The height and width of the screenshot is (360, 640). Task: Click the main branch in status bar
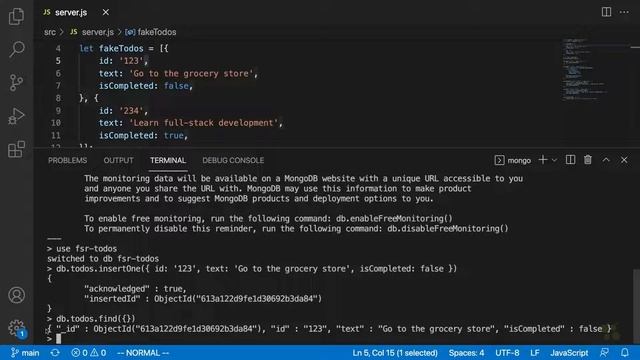(25, 353)
